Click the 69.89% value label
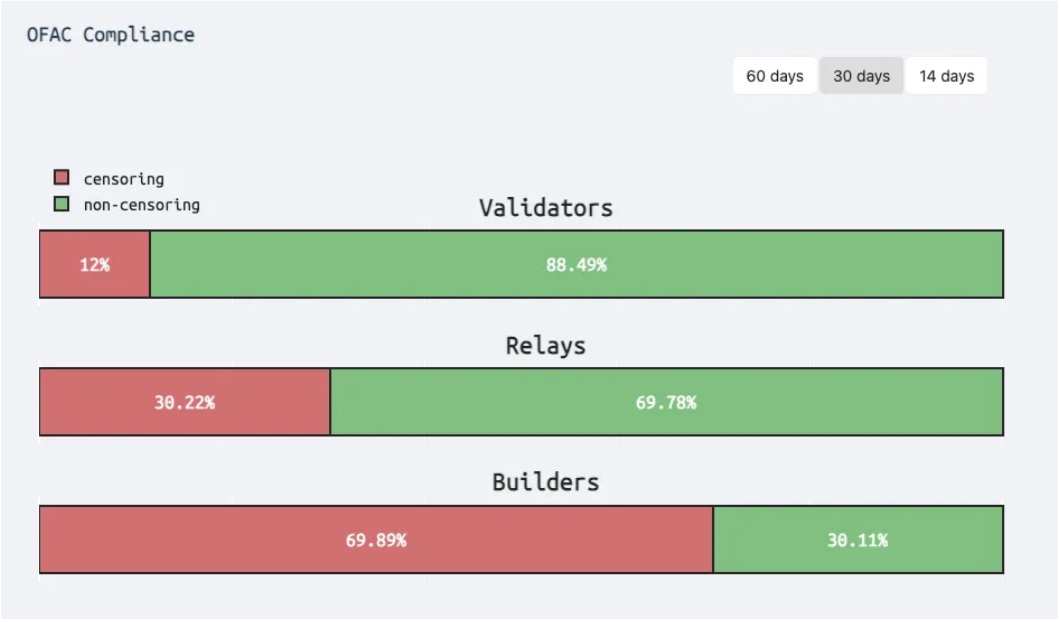The image size is (1061, 622). [376, 540]
